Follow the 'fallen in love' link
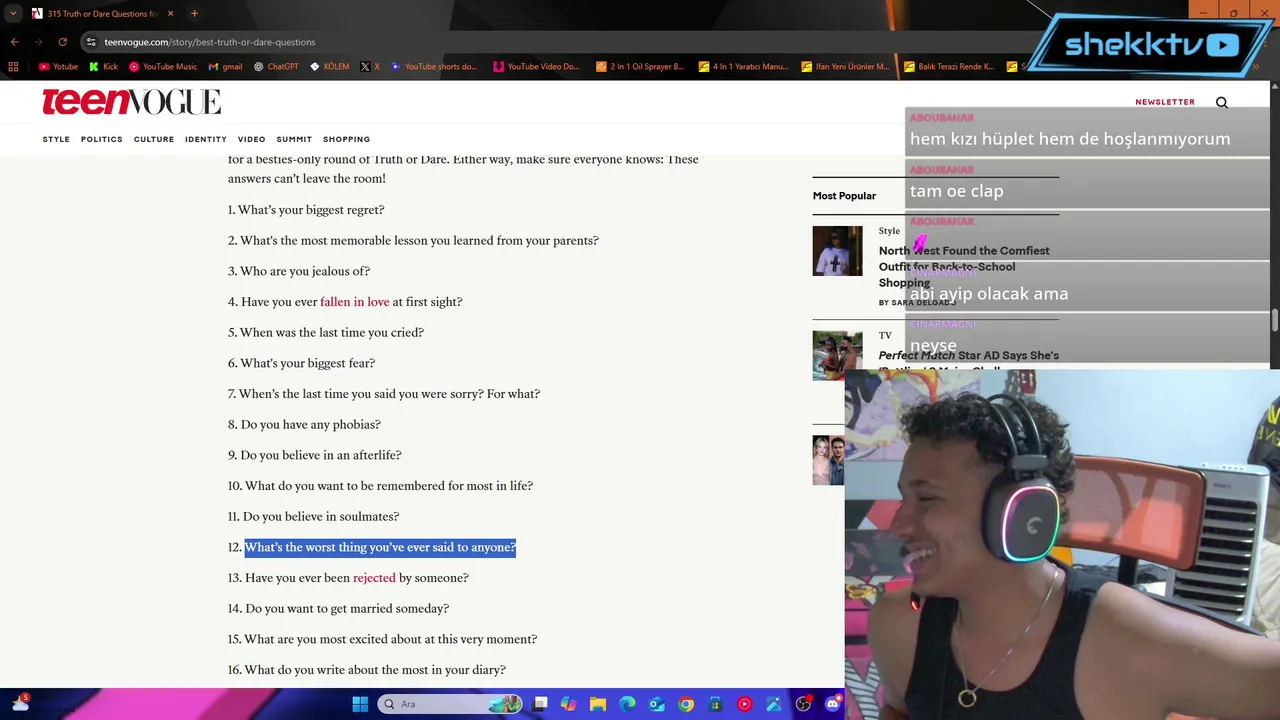This screenshot has height=720, width=1280. click(x=355, y=302)
